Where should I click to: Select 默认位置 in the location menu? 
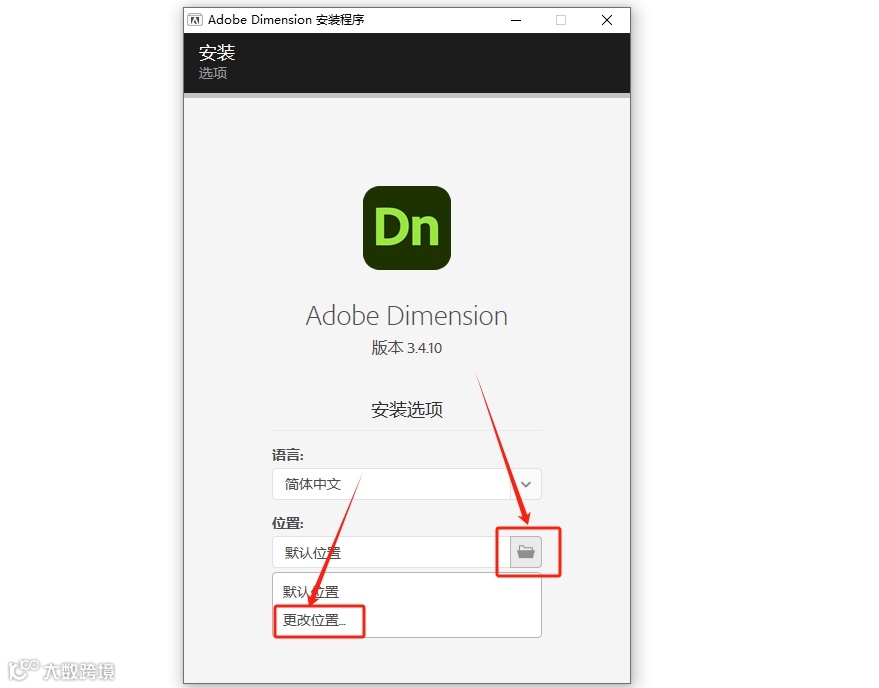coord(311,592)
